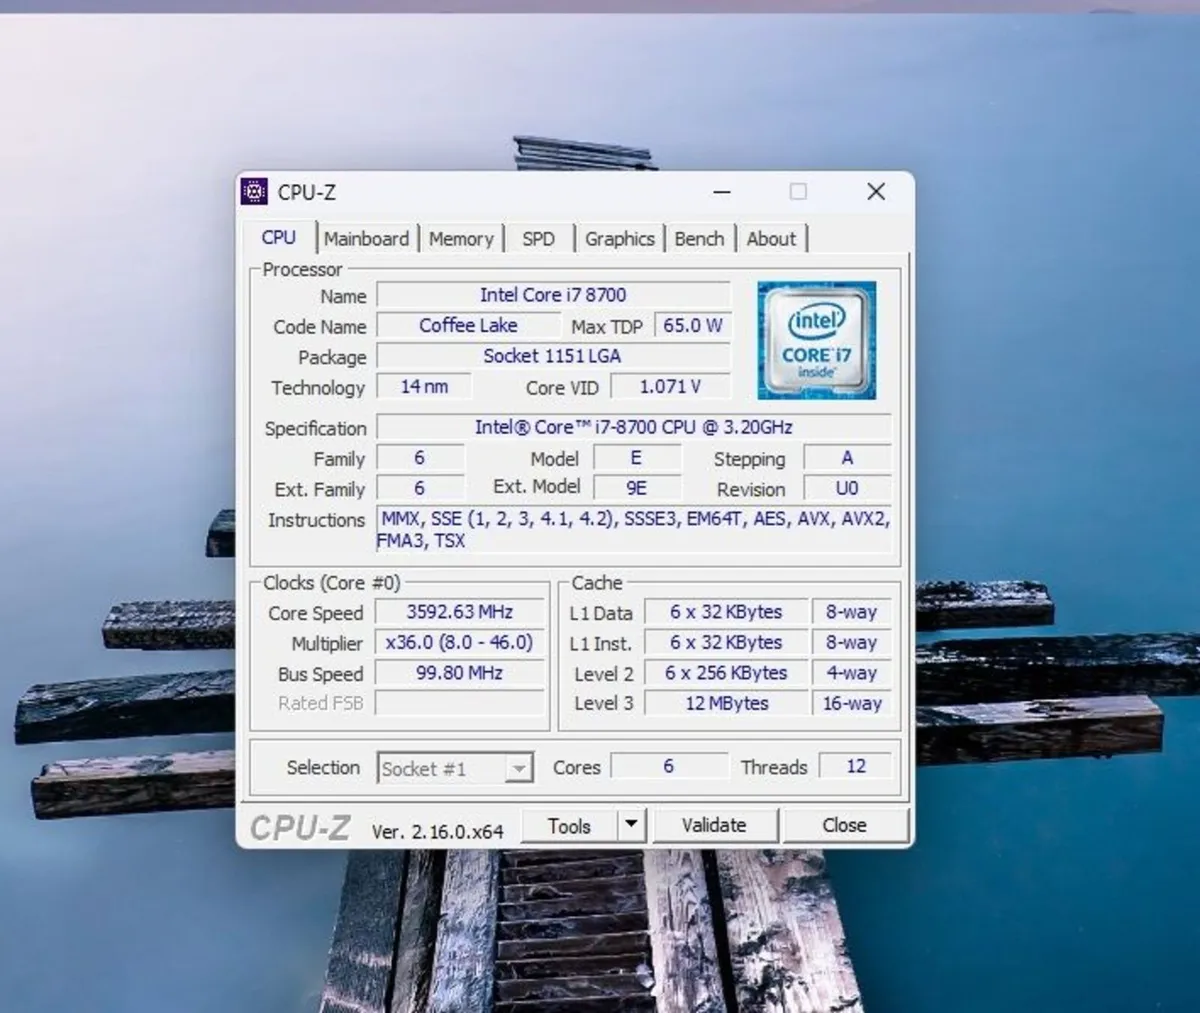Switch to the CPU tab
This screenshot has height=1013, width=1200.
(x=278, y=238)
